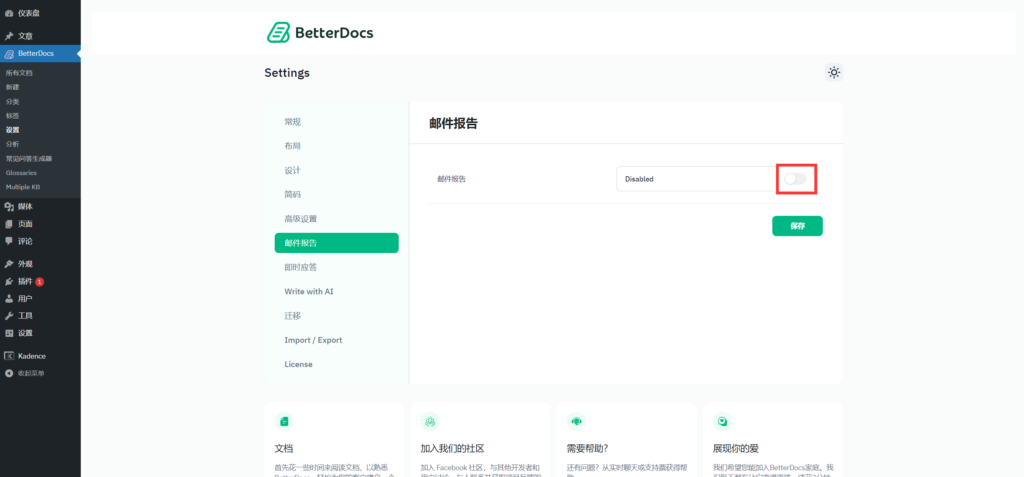Toggle light/dark mode sun icon
The height and width of the screenshot is (477, 1024).
pyautogui.click(x=833, y=73)
